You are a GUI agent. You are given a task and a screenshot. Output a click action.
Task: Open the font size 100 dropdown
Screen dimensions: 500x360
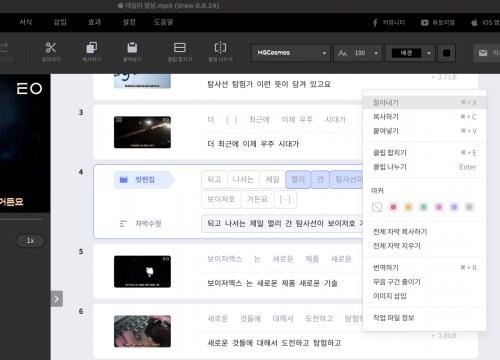click(358, 53)
